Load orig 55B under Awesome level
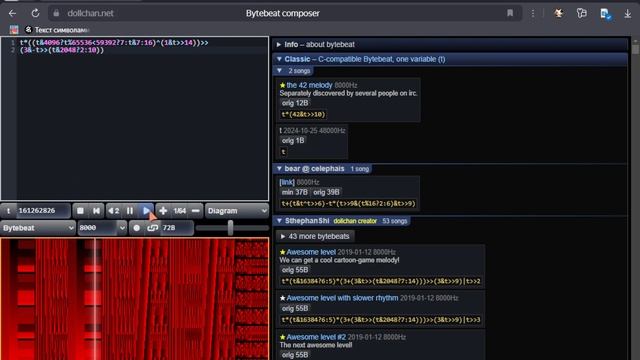 [x=295, y=270]
